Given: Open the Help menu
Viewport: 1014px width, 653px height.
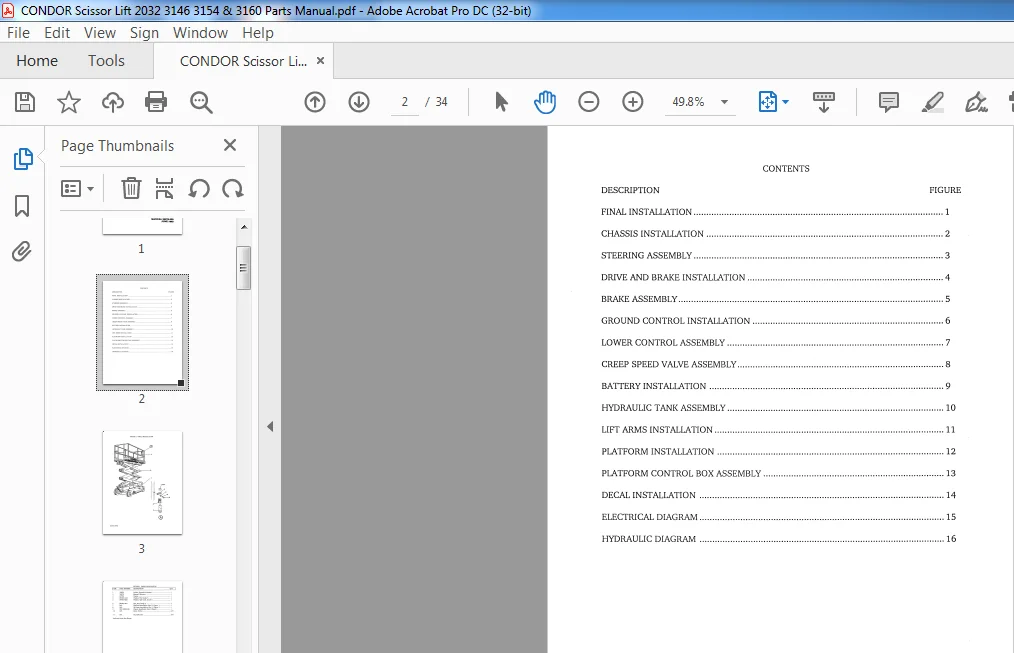Looking at the screenshot, I should pos(258,33).
